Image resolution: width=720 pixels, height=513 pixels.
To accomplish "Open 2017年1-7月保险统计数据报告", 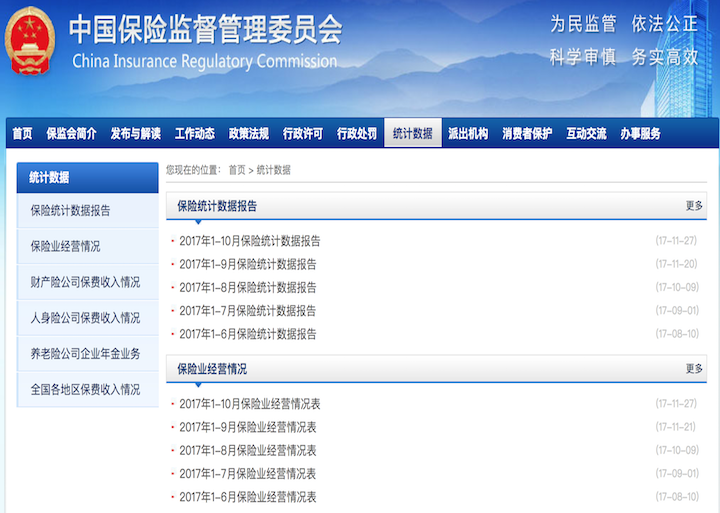I will [248, 311].
